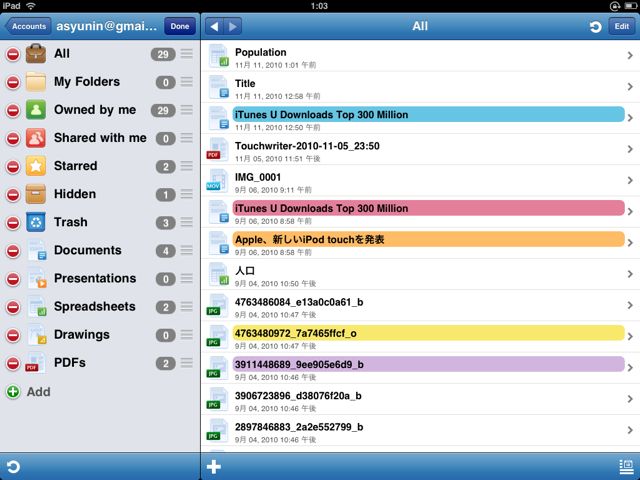Tap the red minus to remove Shared with me

click(13, 138)
